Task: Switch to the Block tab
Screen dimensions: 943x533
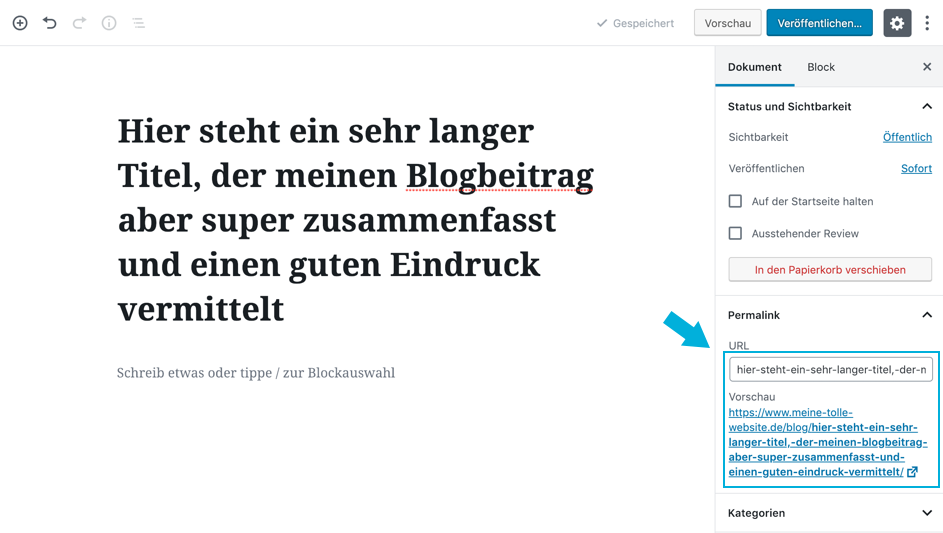Action: pos(821,67)
